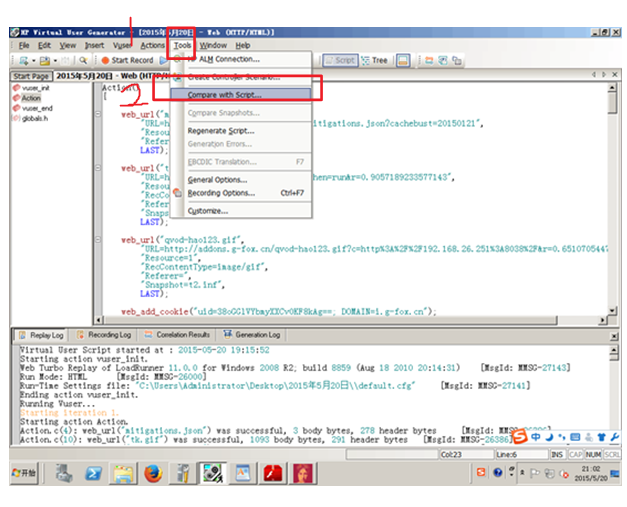The height and width of the screenshot is (507, 627).
Task: Open the Vuser menu
Action: (x=122, y=46)
